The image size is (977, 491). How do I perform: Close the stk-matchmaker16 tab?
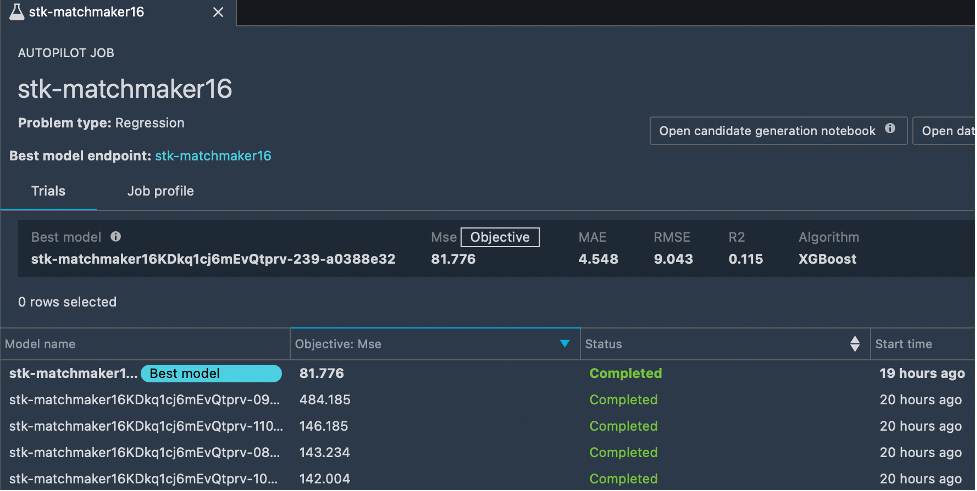click(218, 12)
